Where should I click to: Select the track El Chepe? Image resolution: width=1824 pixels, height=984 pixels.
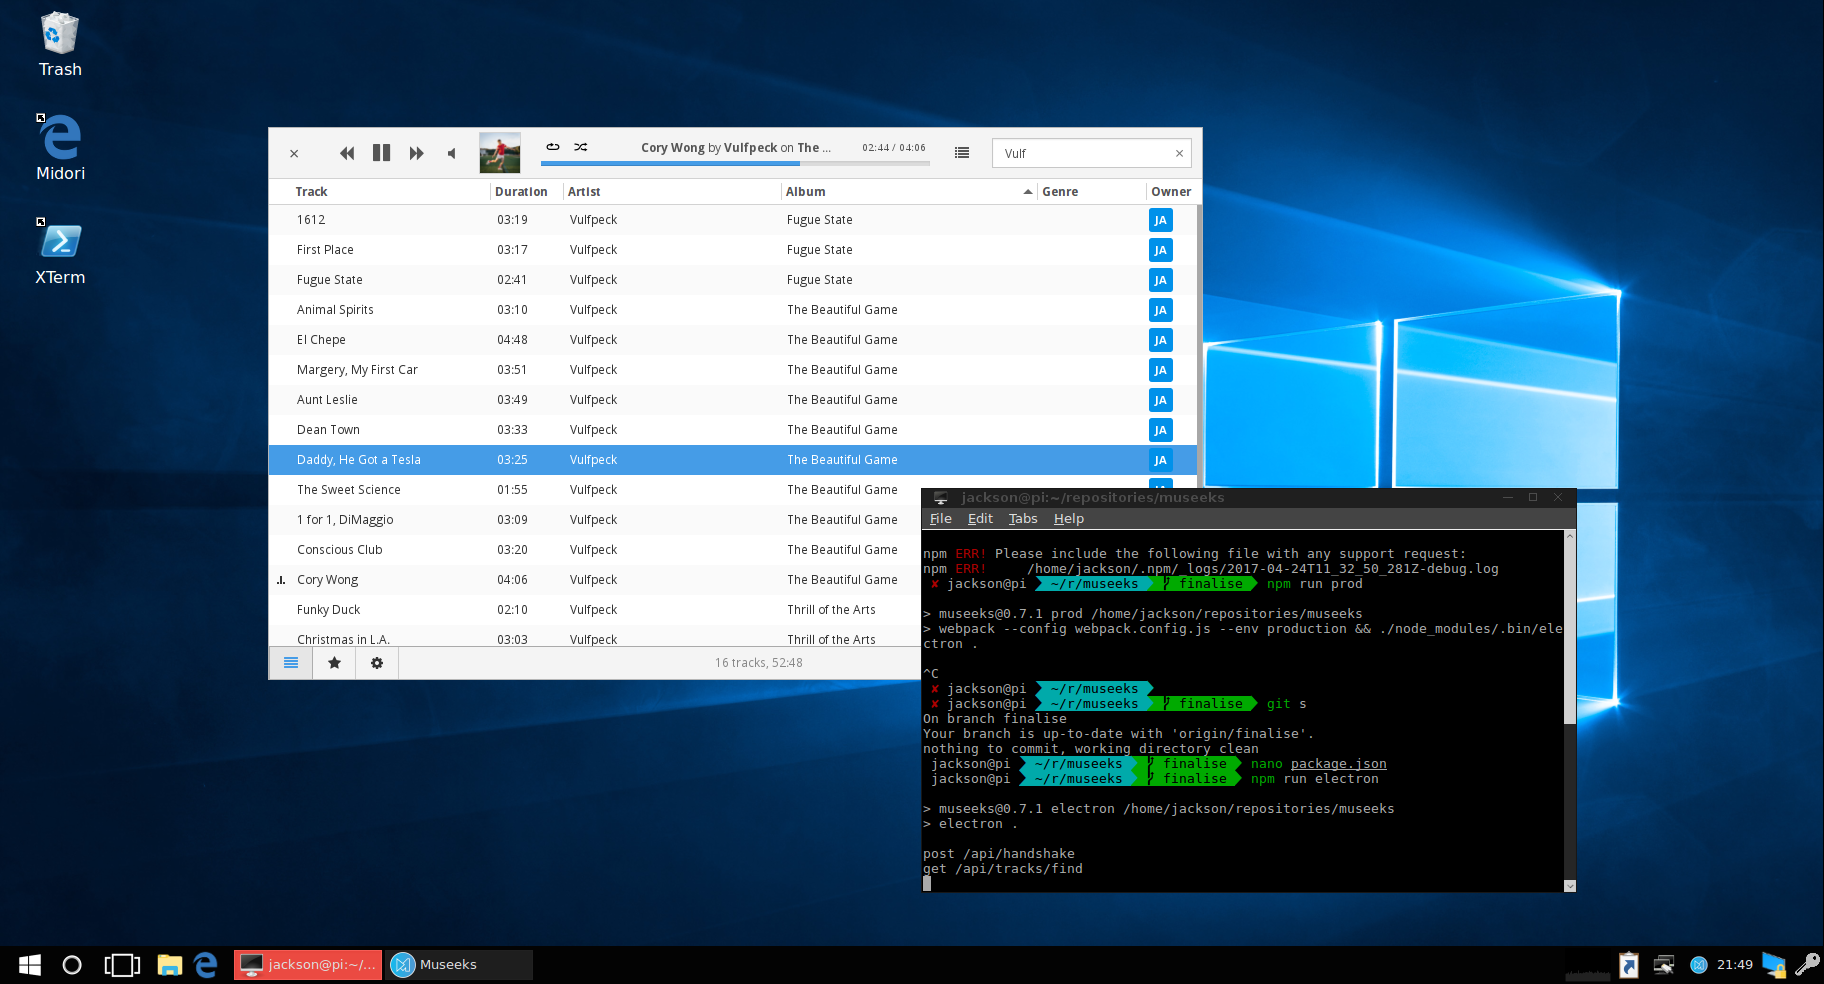[733, 340]
